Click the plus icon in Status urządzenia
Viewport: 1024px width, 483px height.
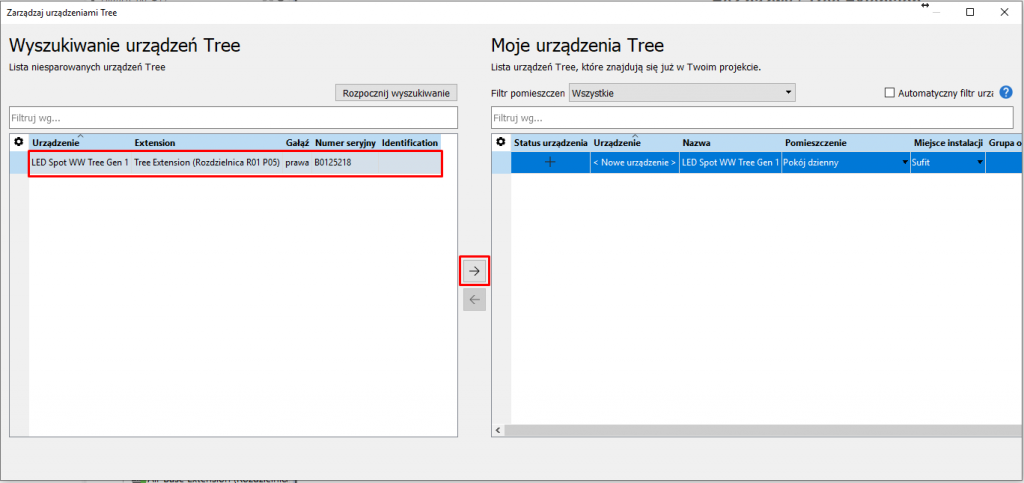click(x=550, y=162)
